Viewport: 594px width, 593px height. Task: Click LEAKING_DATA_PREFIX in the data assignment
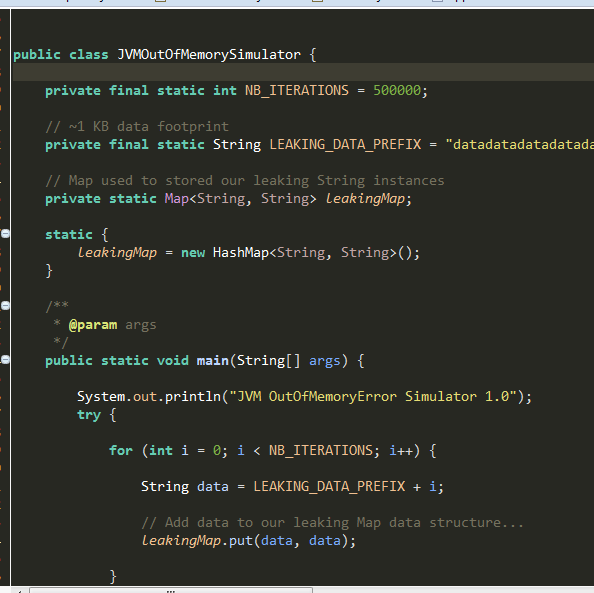329,487
